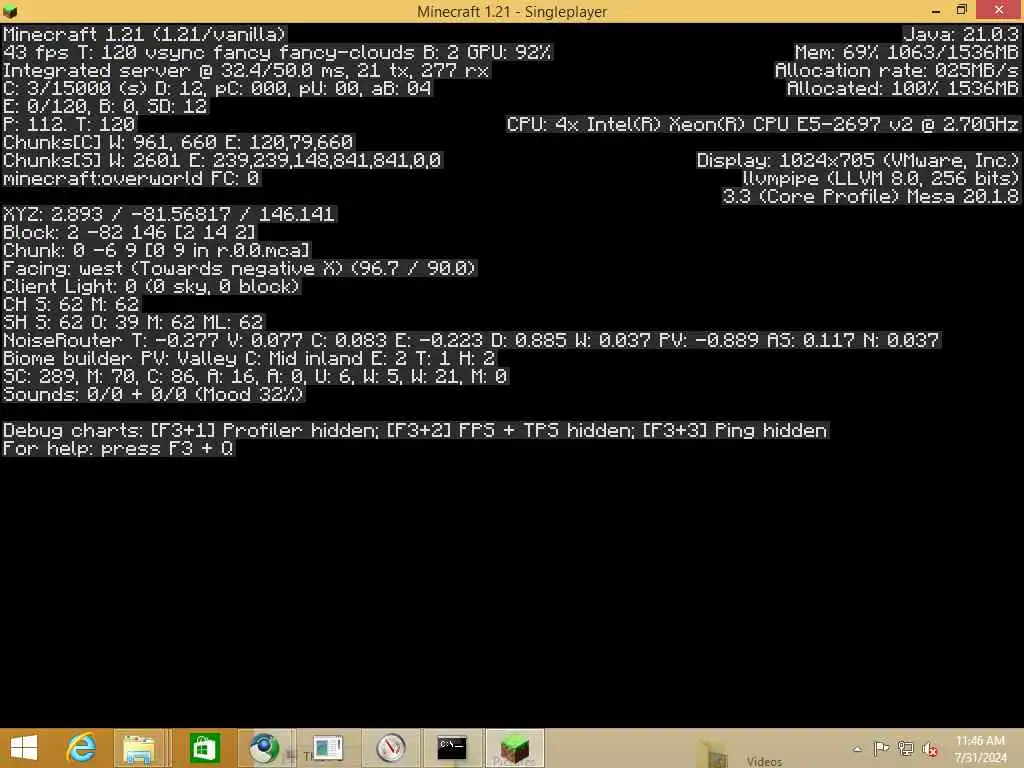The width and height of the screenshot is (1024, 768).
Task: Click the 'Integrated server @ 32.4/50.0 ms' line
Action: (246, 71)
